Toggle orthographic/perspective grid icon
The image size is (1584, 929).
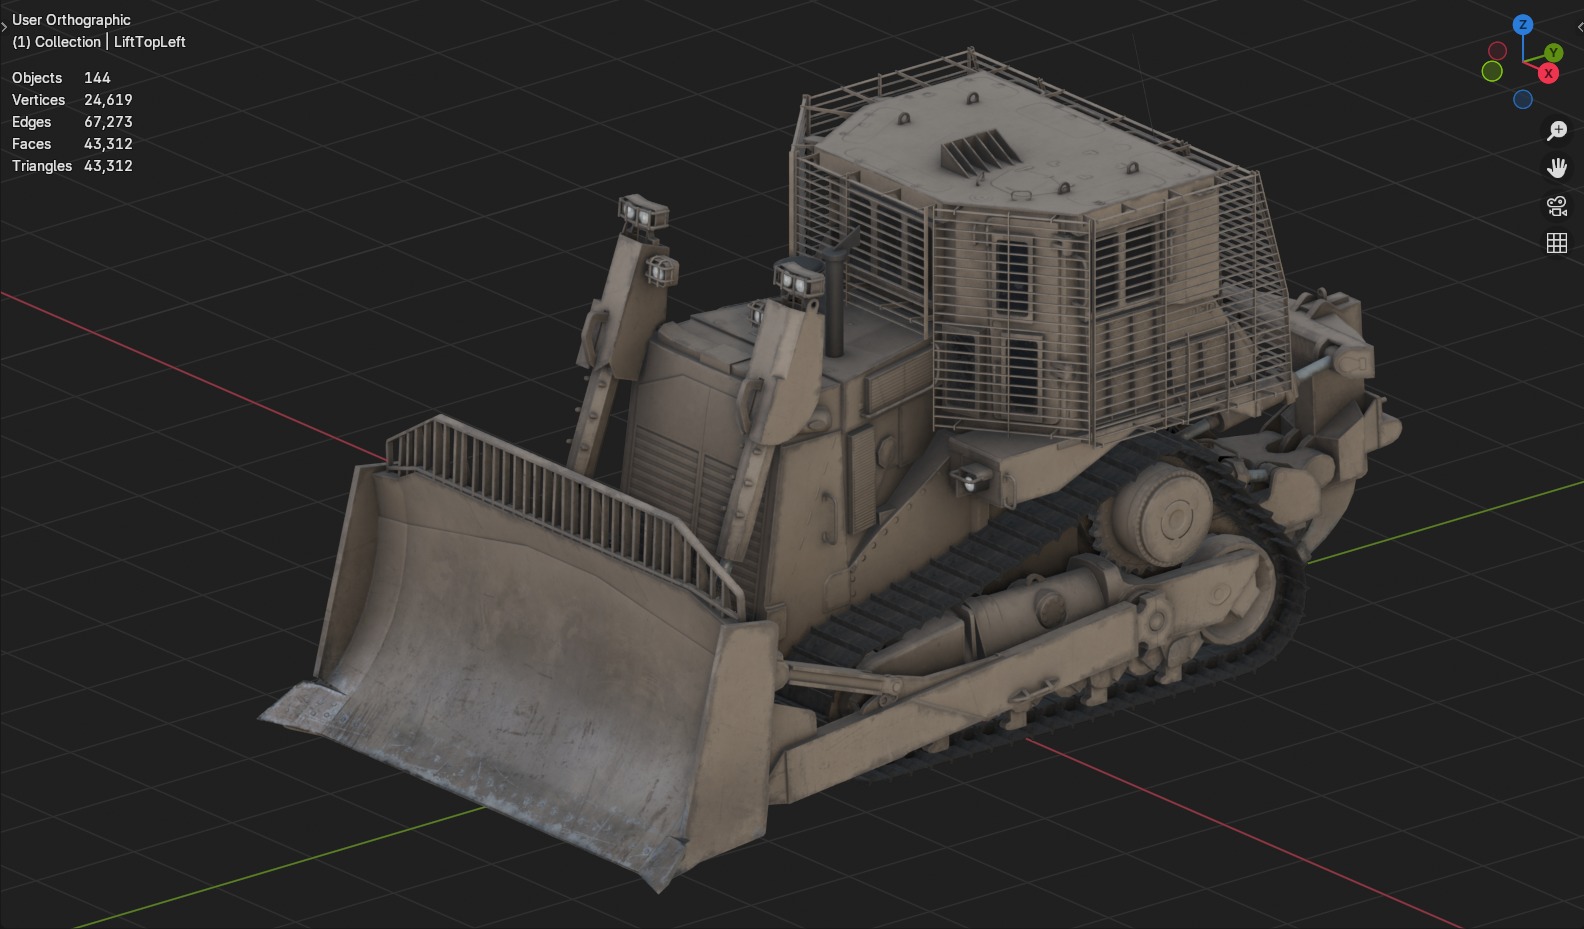1557,243
